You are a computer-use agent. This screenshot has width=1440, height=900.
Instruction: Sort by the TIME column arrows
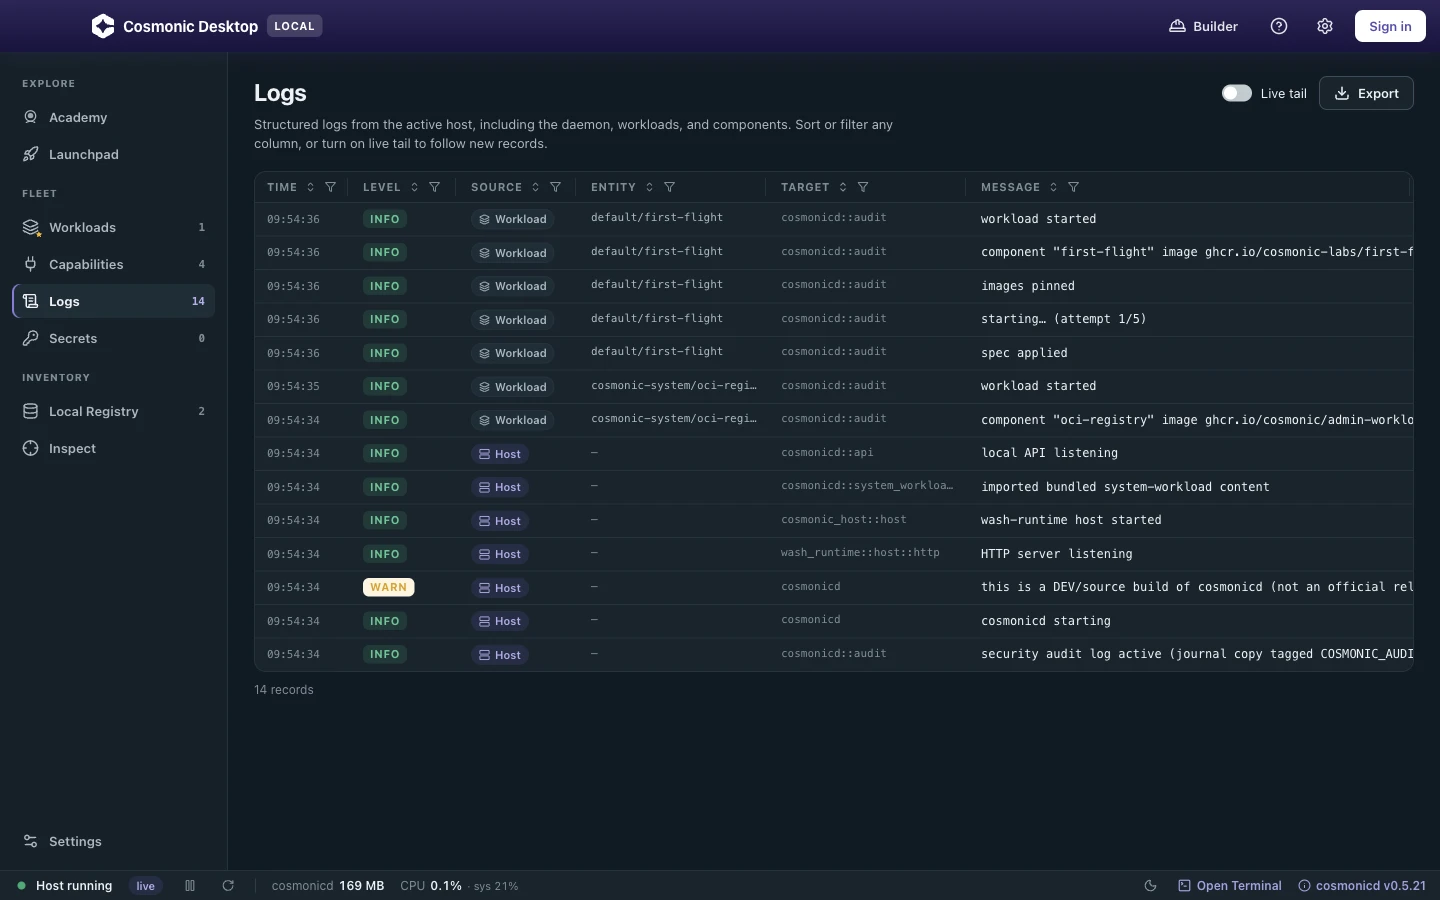pos(311,187)
